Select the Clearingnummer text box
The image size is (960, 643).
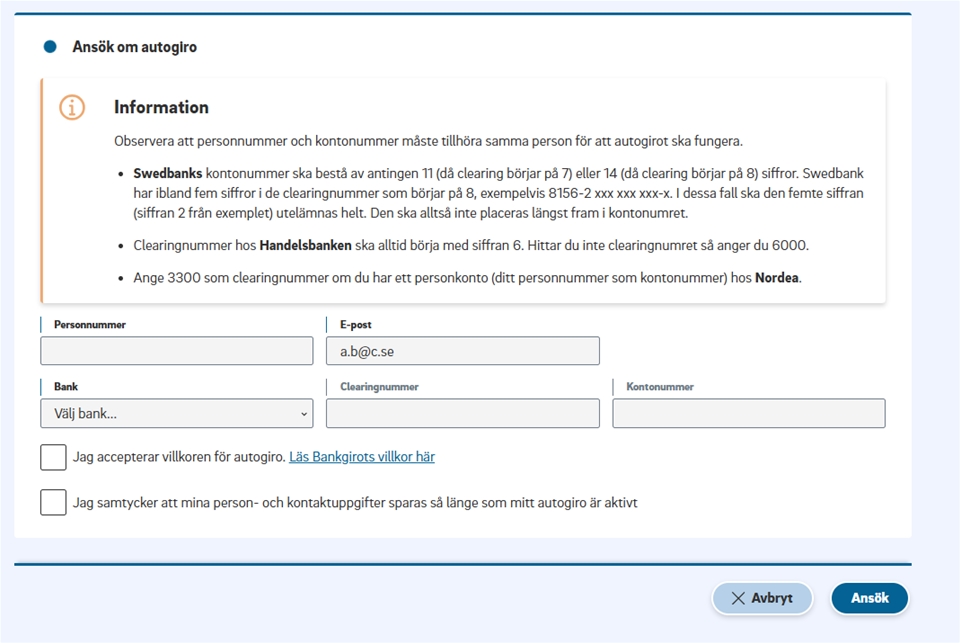[x=462, y=414]
